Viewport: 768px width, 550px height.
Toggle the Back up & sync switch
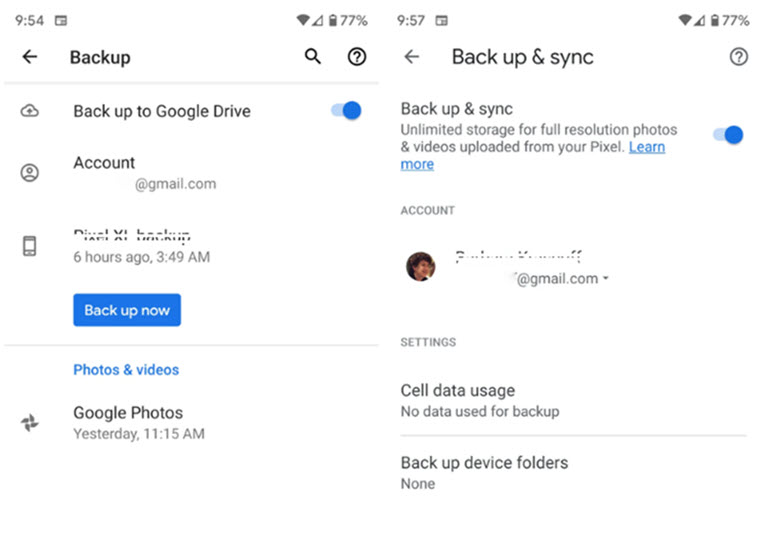[728, 135]
